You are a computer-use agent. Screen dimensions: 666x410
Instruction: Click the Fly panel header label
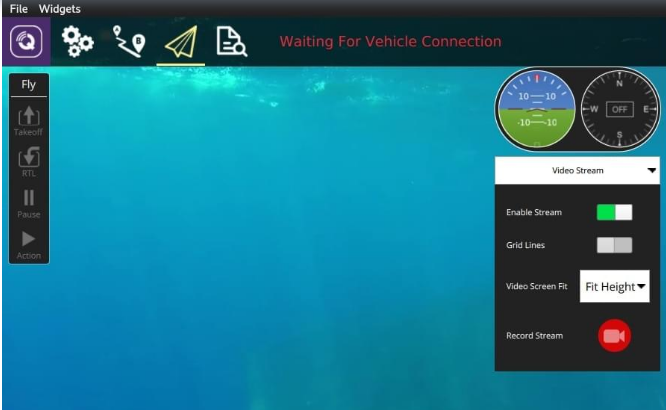(x=29, y=85)
